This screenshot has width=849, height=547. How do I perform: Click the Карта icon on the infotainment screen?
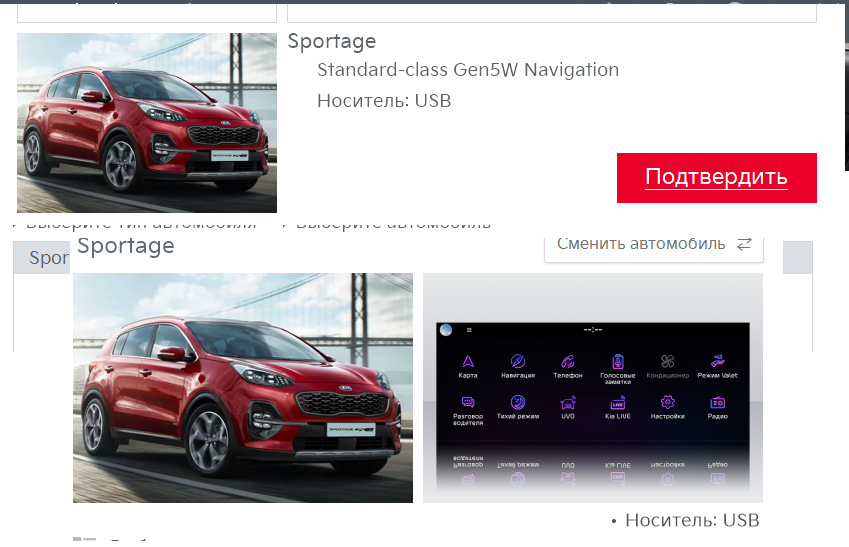(x=468, y=362)
